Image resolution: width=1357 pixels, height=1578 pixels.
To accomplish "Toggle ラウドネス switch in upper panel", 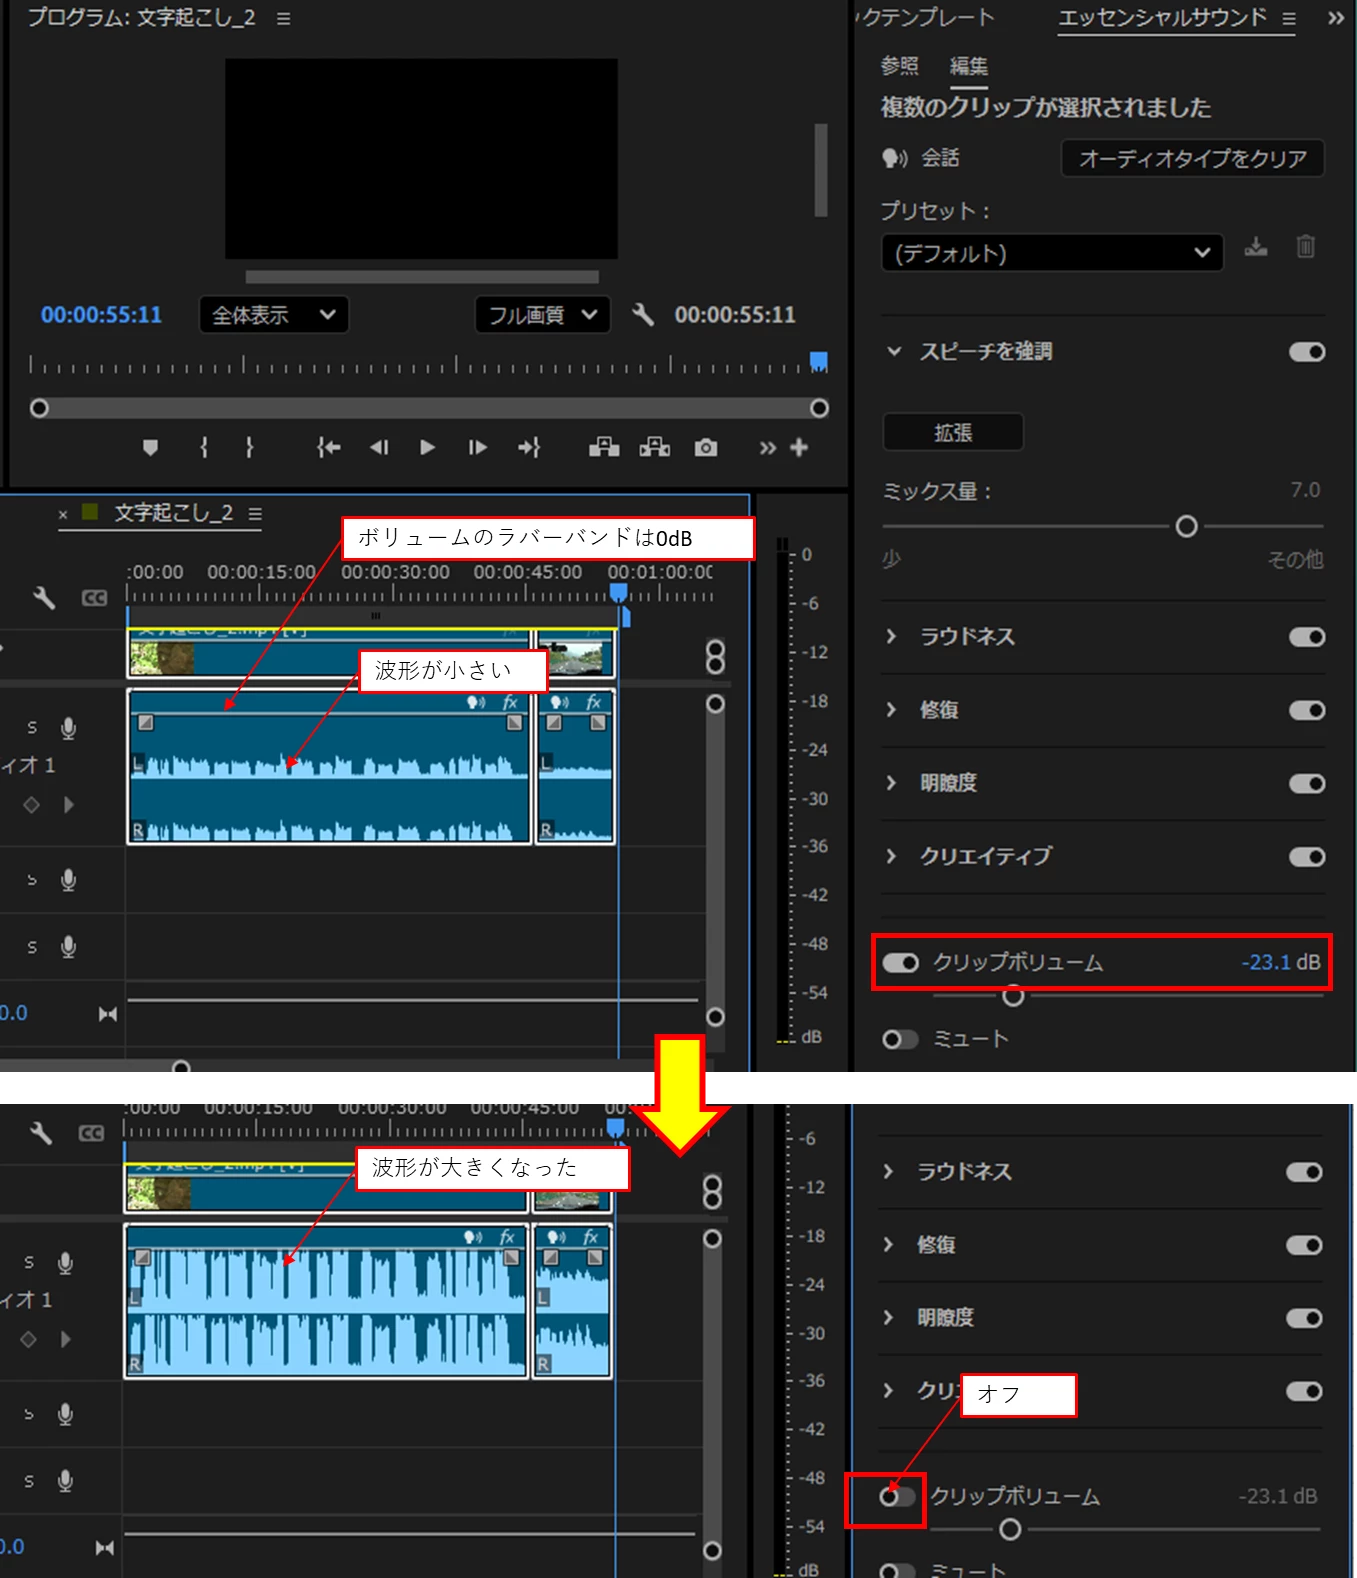I will [1307, 637].
